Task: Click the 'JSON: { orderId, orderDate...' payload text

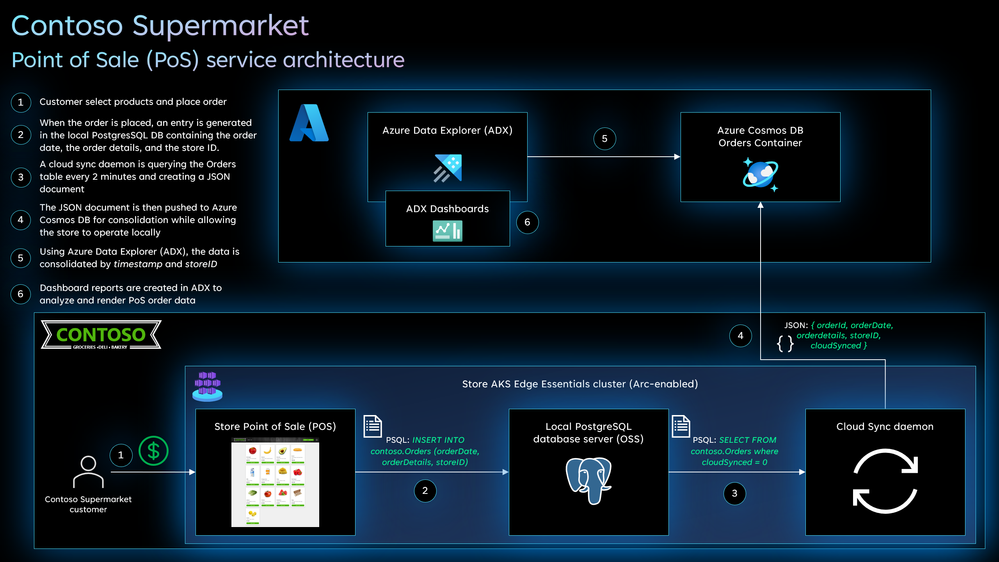Action: (838, 335)
